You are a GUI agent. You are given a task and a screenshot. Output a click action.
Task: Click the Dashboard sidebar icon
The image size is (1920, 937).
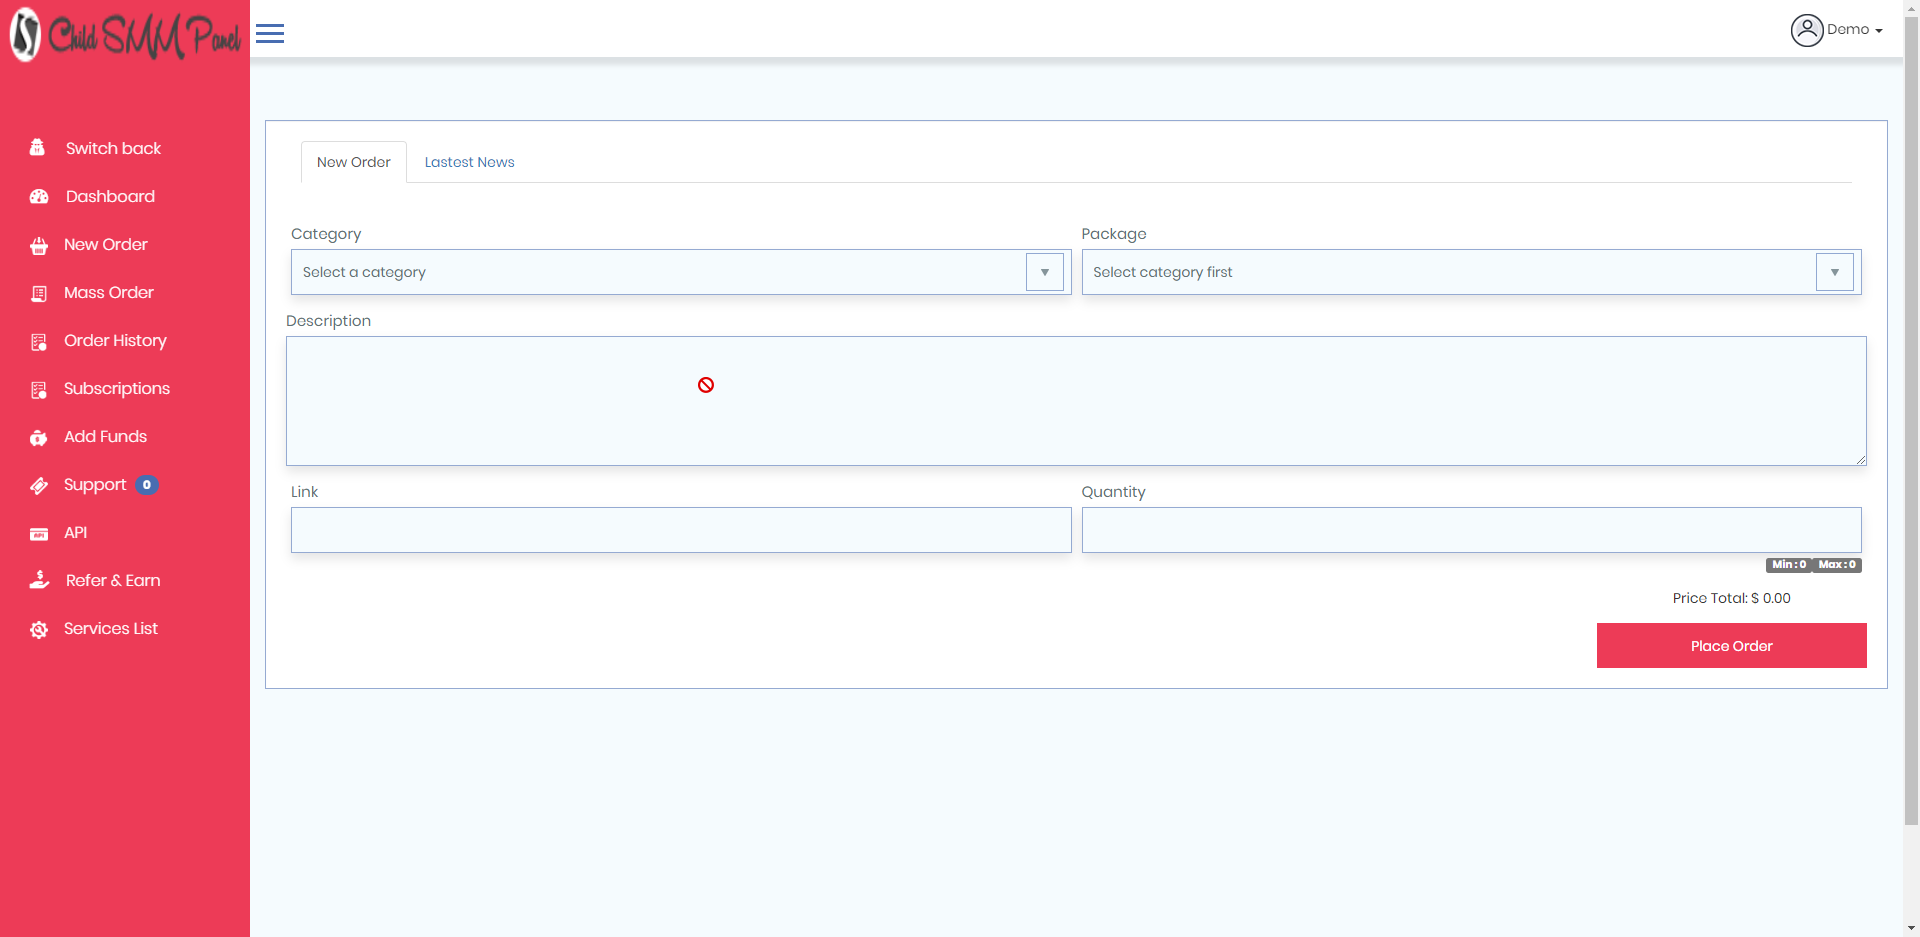tap(38, 196)
